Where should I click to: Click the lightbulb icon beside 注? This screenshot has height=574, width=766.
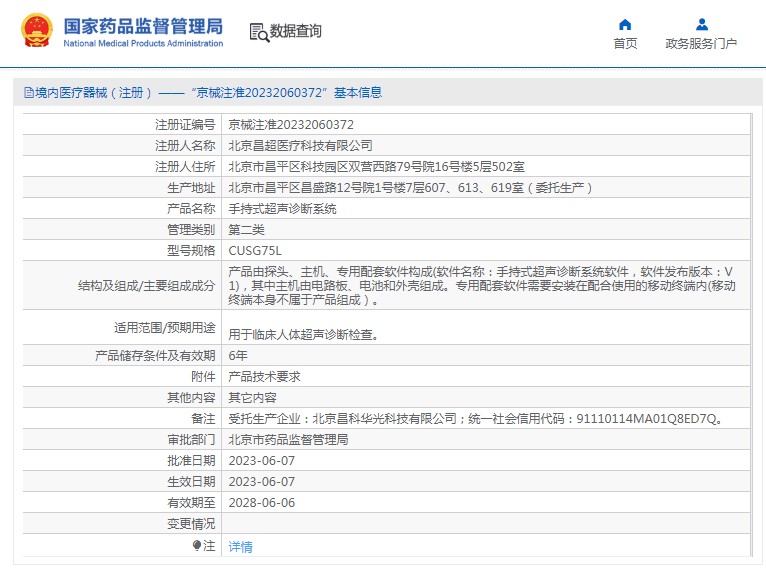pos(197,545)
